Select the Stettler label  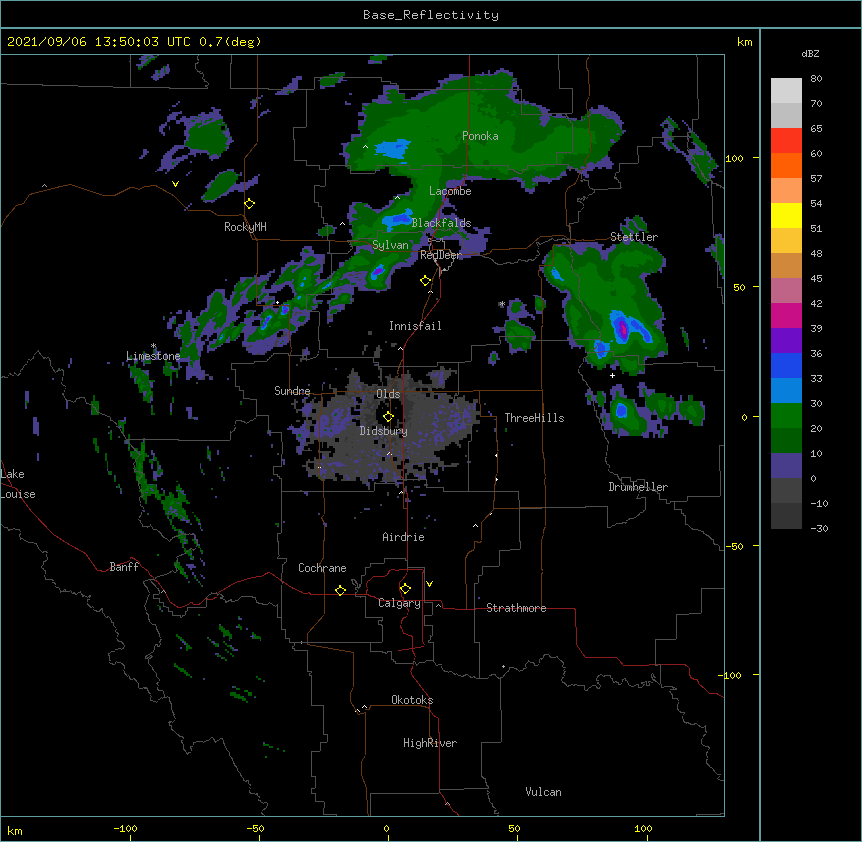coord(634,237)
